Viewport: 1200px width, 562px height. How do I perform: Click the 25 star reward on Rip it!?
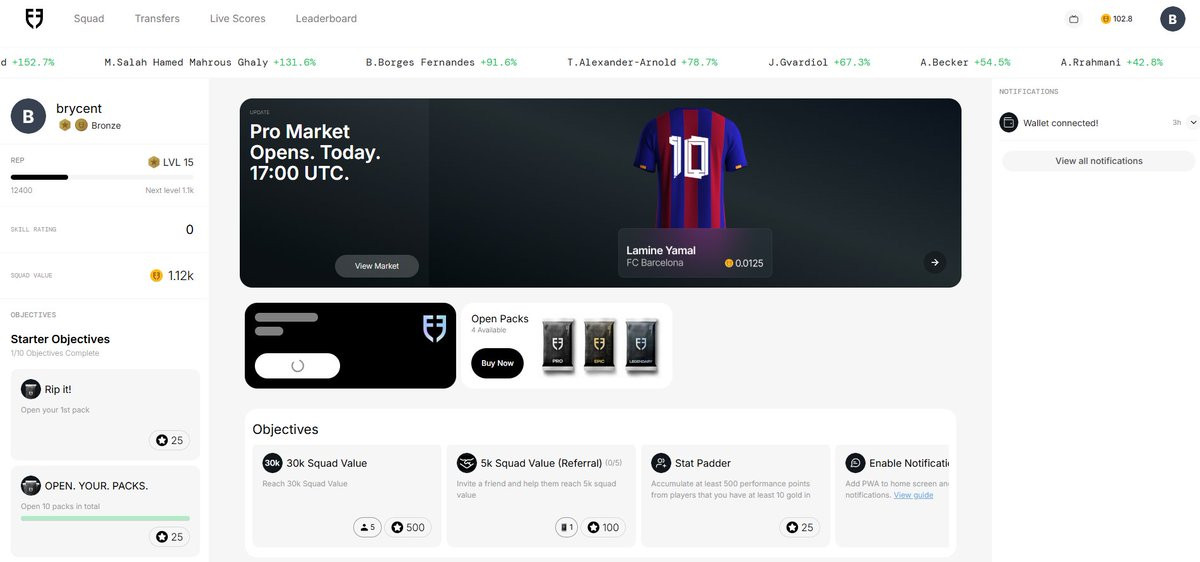[x=169, y=440]
